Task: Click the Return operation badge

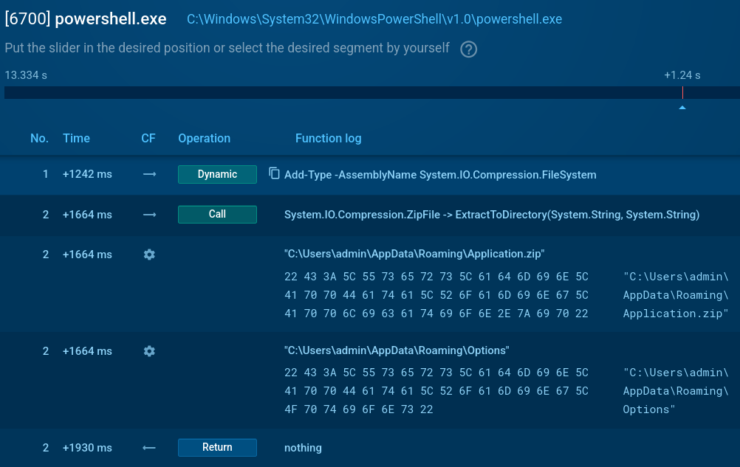Action: 217,447
